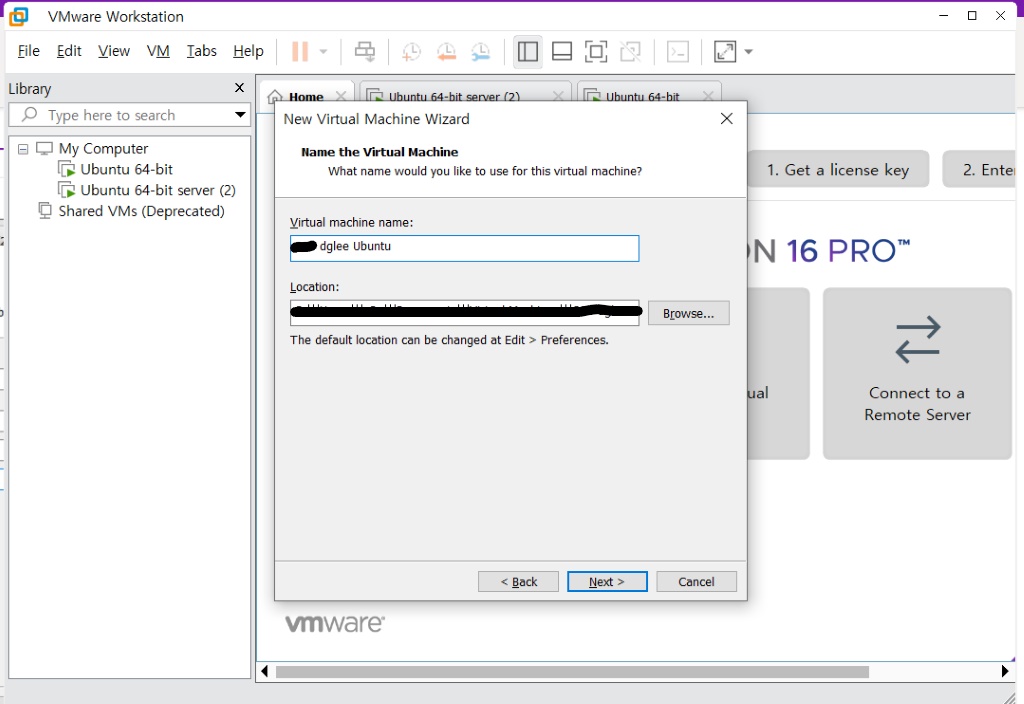Switch to Ubuntu 64-bit server (2) tab
Viewport: 1024px width, 704px height.
click(x=455, y=97)
